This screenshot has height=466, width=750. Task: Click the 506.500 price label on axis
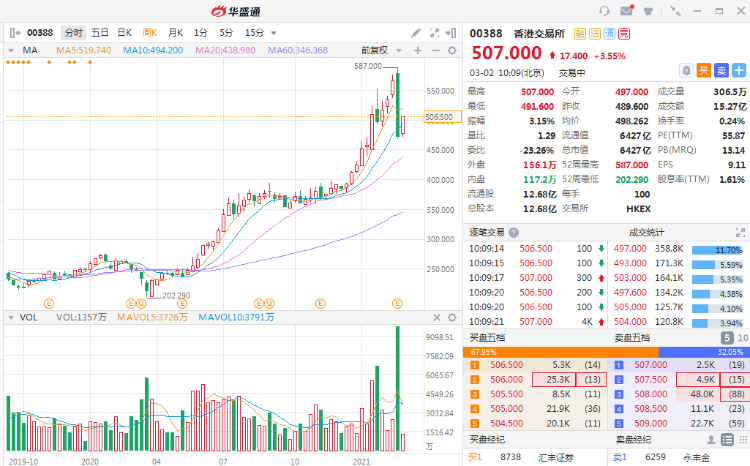pos(442,117)
